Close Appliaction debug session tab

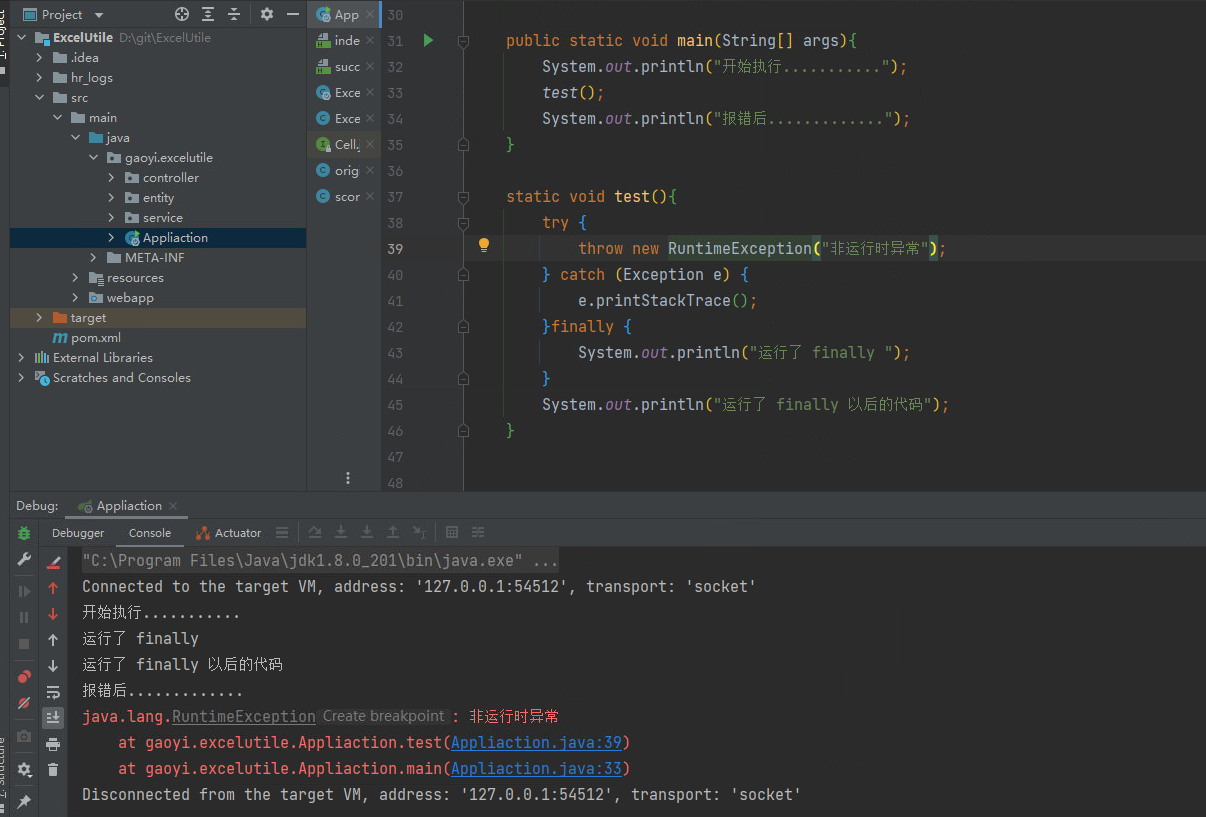tap(172, 506)
